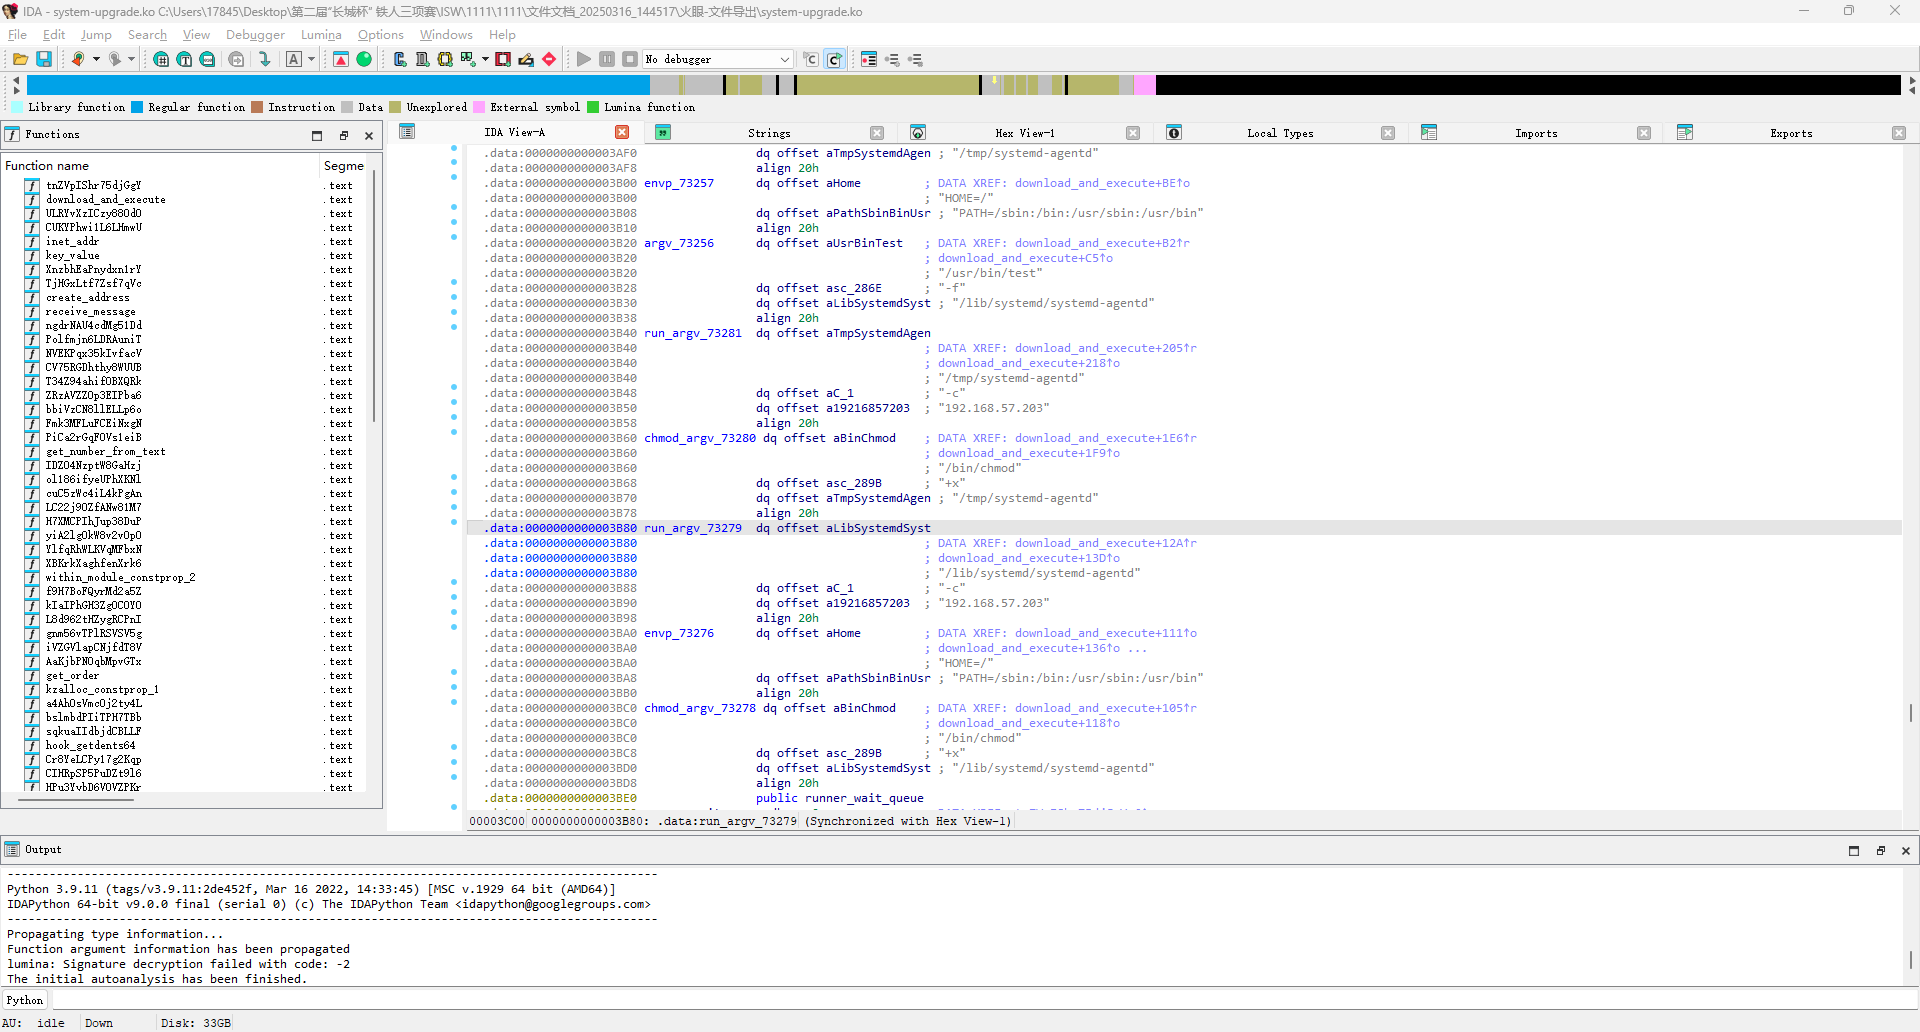The width and height of the screenshot is (1920, 1032).
Task: Switch to the Imports tab
Action: [1536, 133]
